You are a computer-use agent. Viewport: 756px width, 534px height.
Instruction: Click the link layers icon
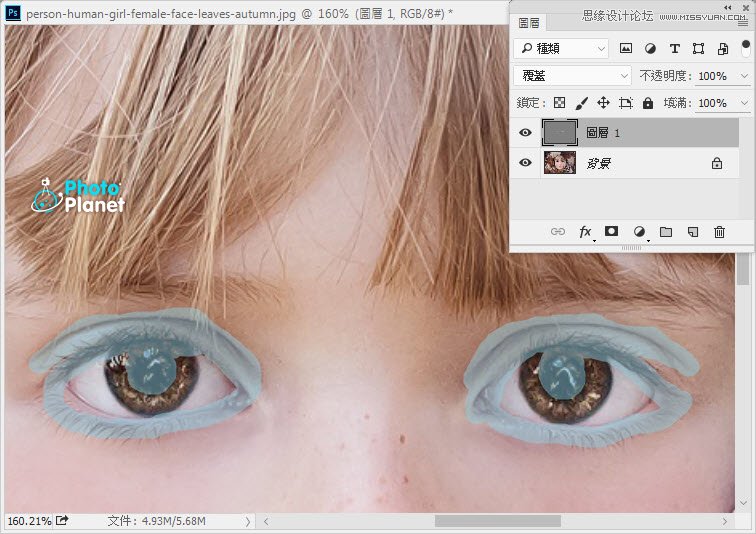558,232
